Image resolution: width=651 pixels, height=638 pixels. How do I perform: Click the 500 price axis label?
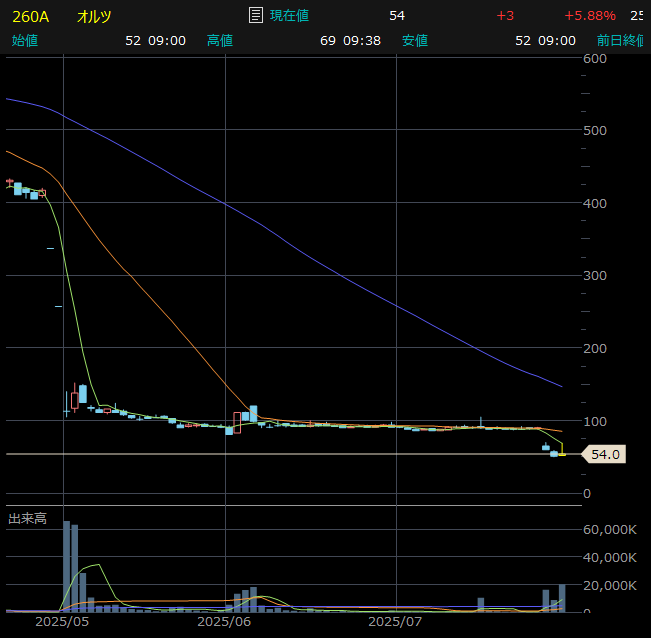click(595, 131)
